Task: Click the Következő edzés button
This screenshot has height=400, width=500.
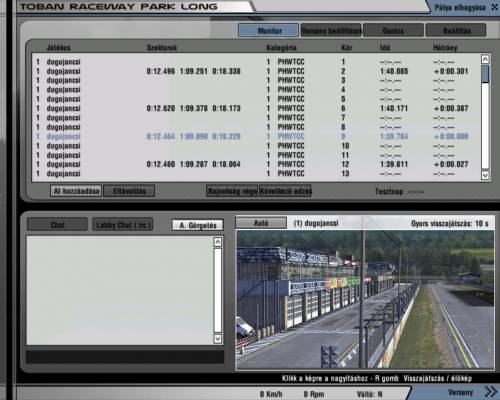Action: coord(285,191)
